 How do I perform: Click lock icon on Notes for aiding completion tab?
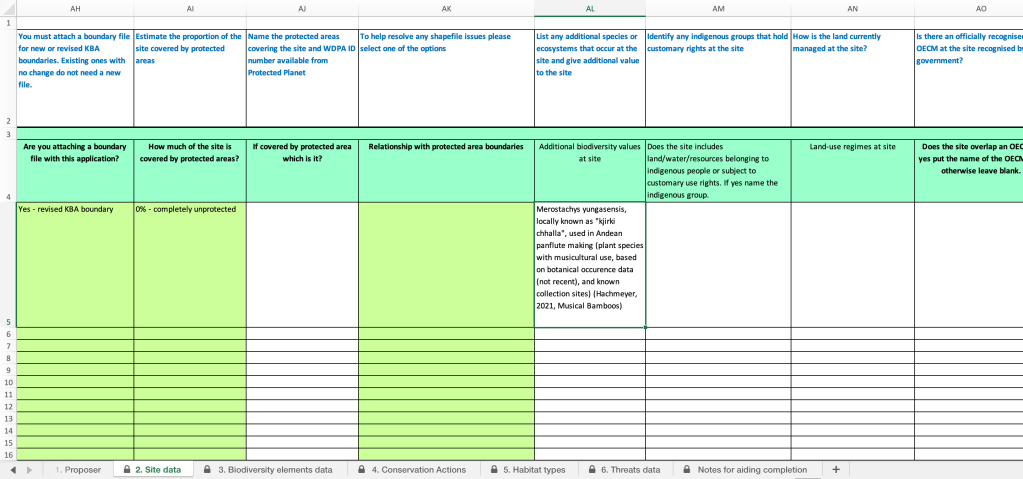coord(687,469)
